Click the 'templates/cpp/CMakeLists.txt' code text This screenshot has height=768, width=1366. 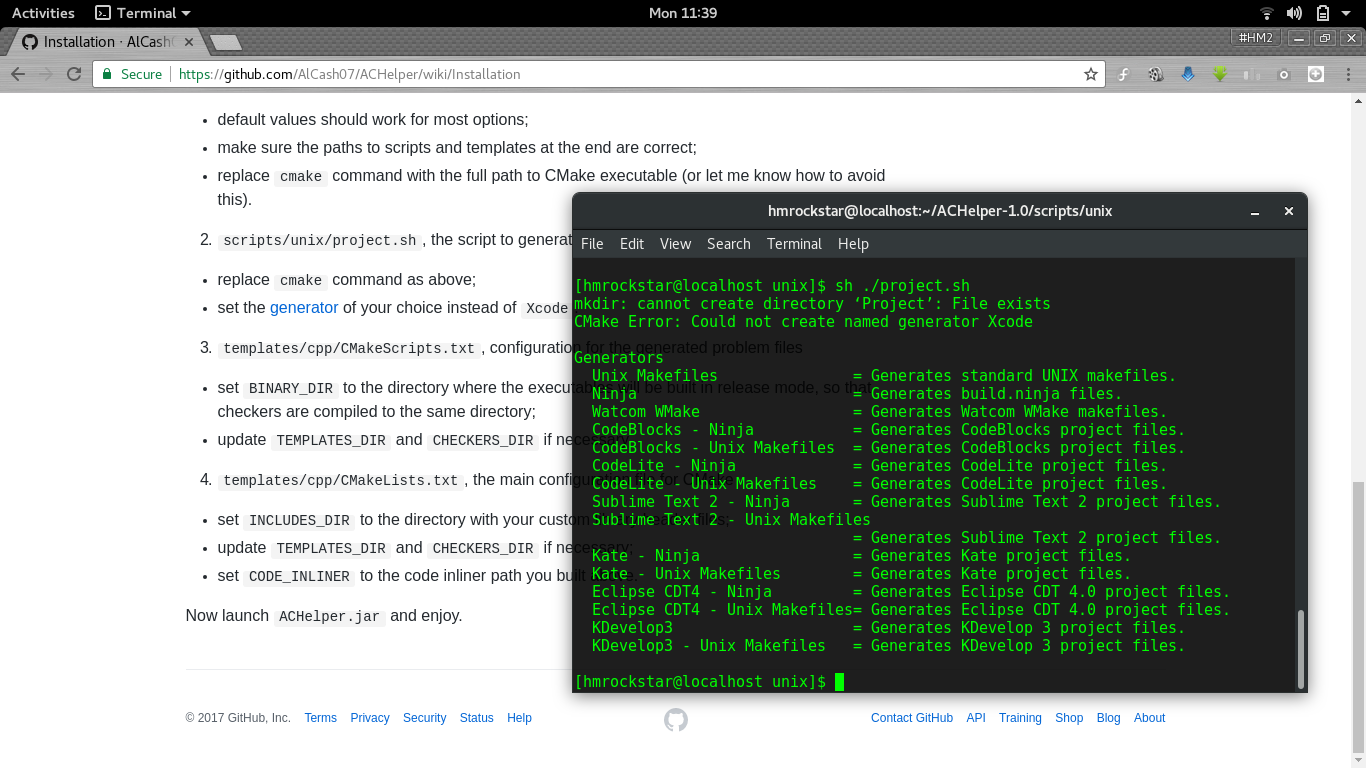point(340,480)
